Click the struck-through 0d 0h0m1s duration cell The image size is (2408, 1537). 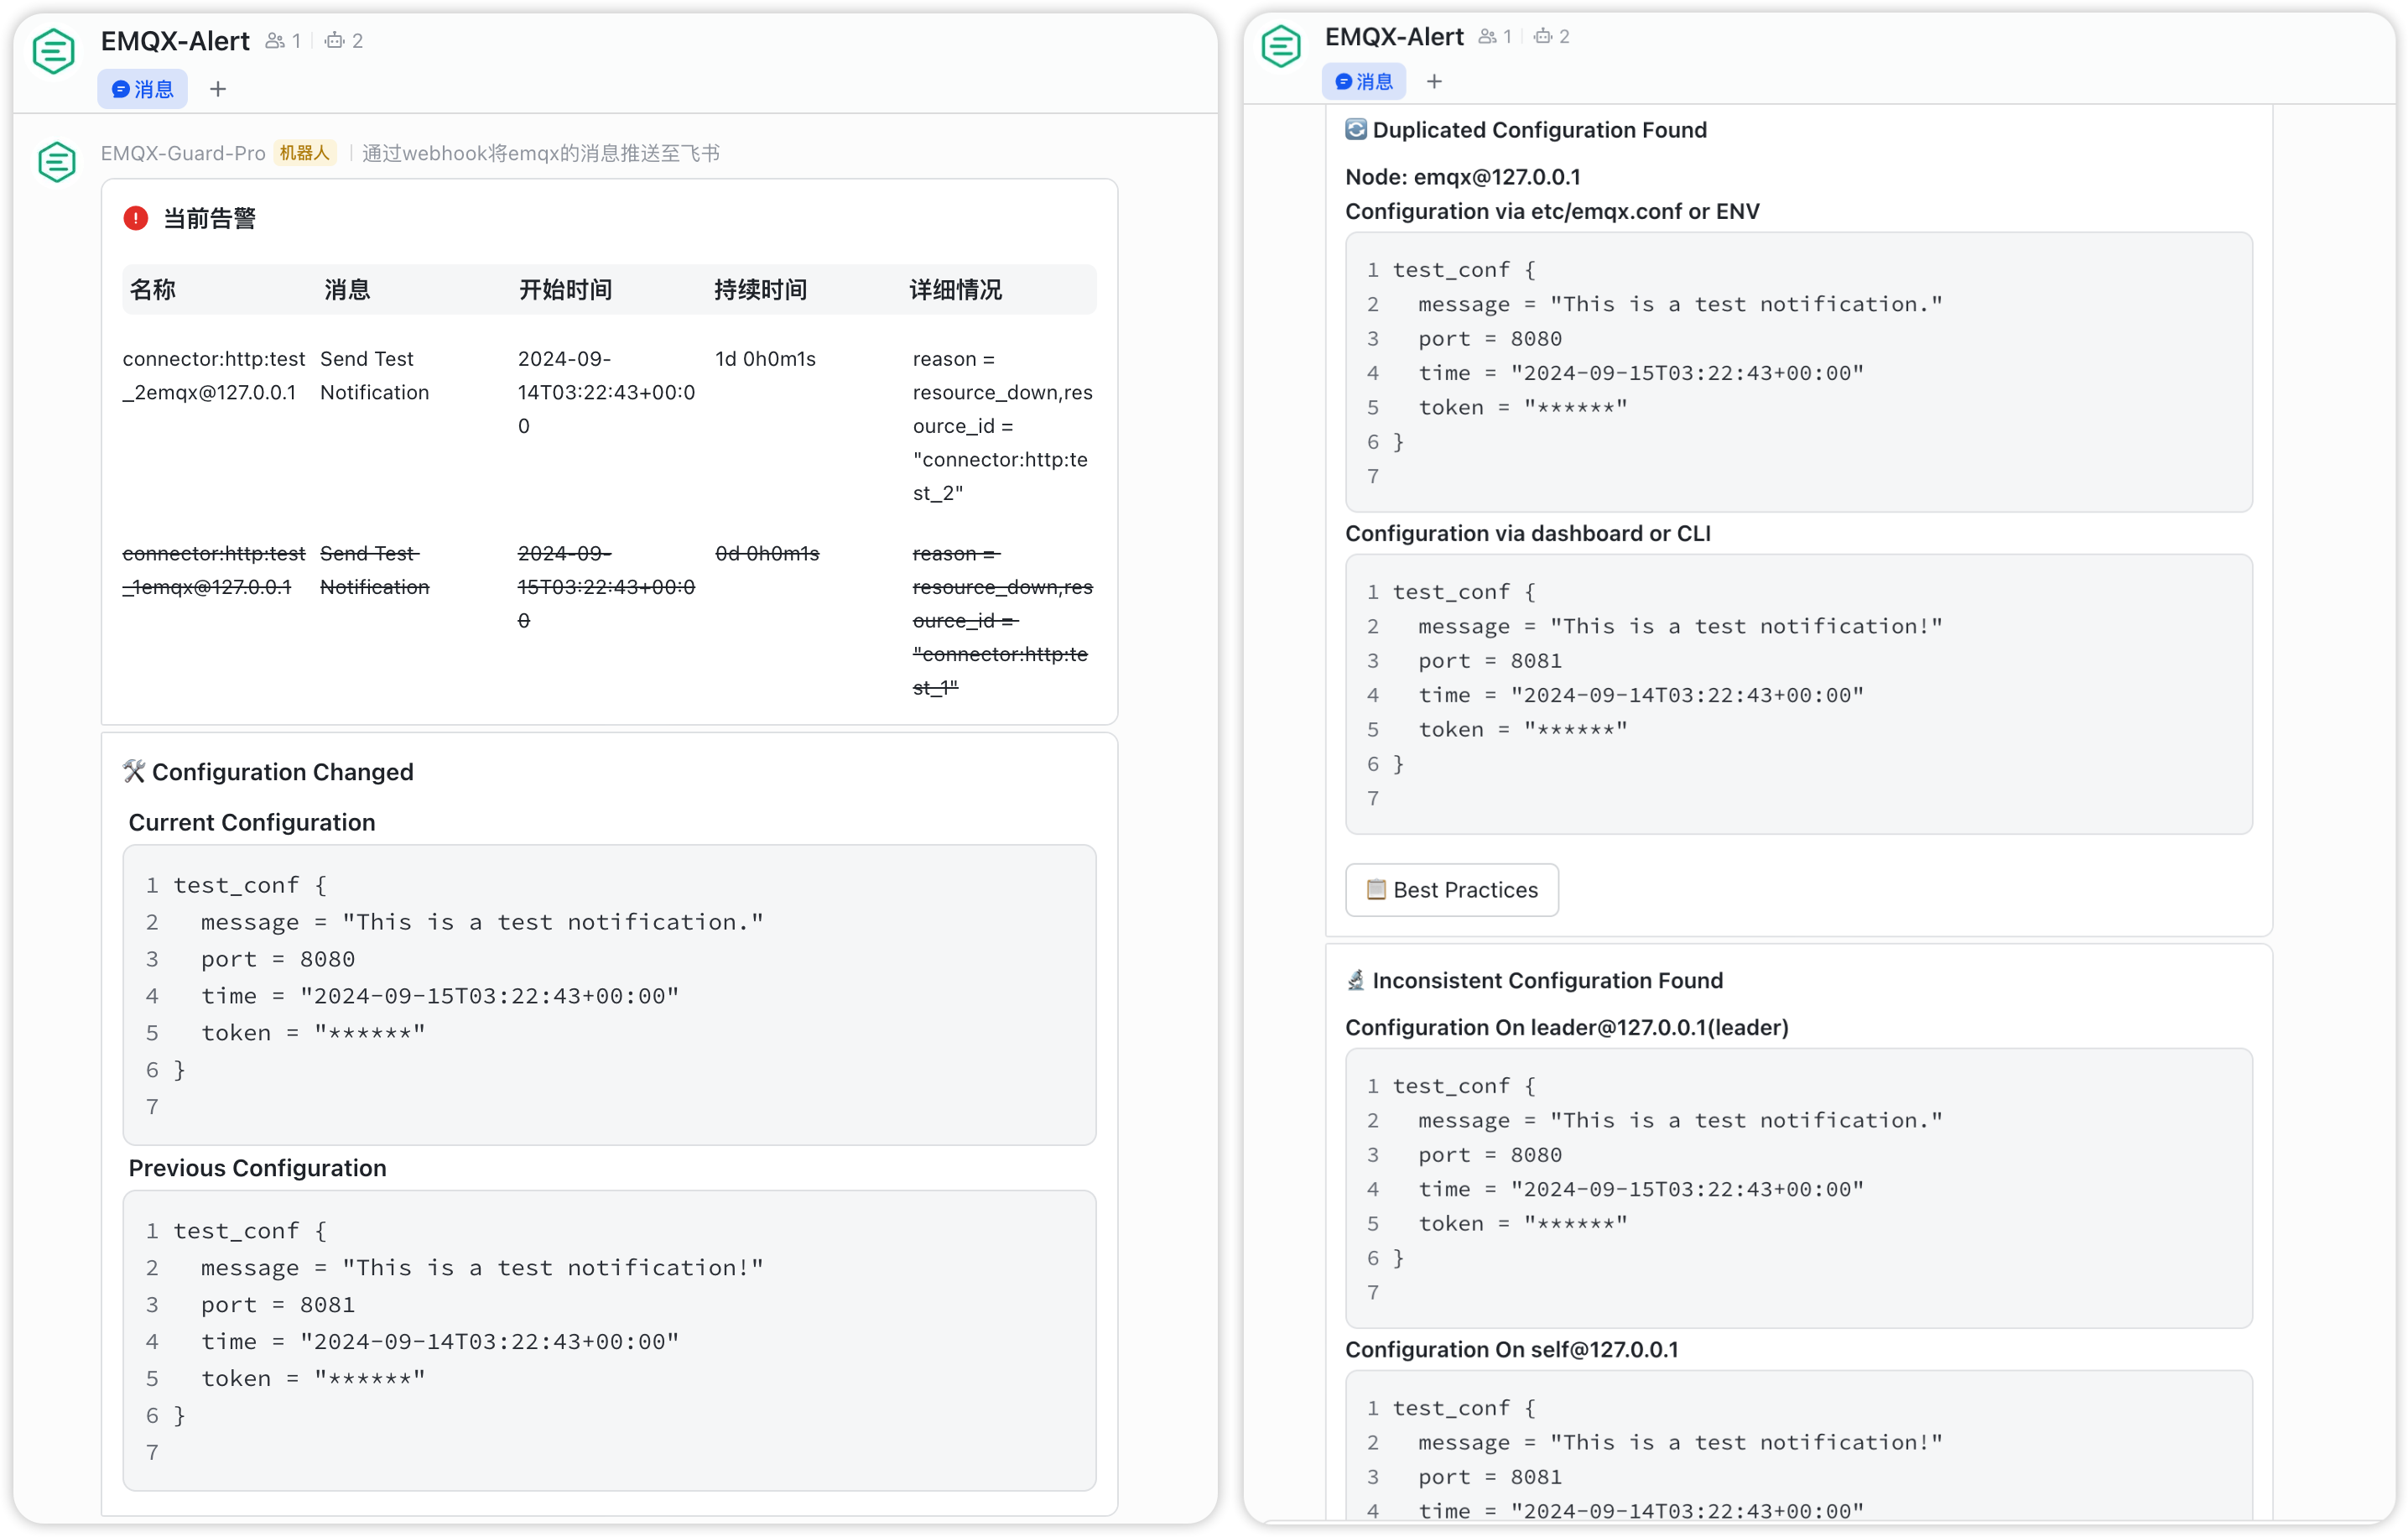(x=767, y=553)
